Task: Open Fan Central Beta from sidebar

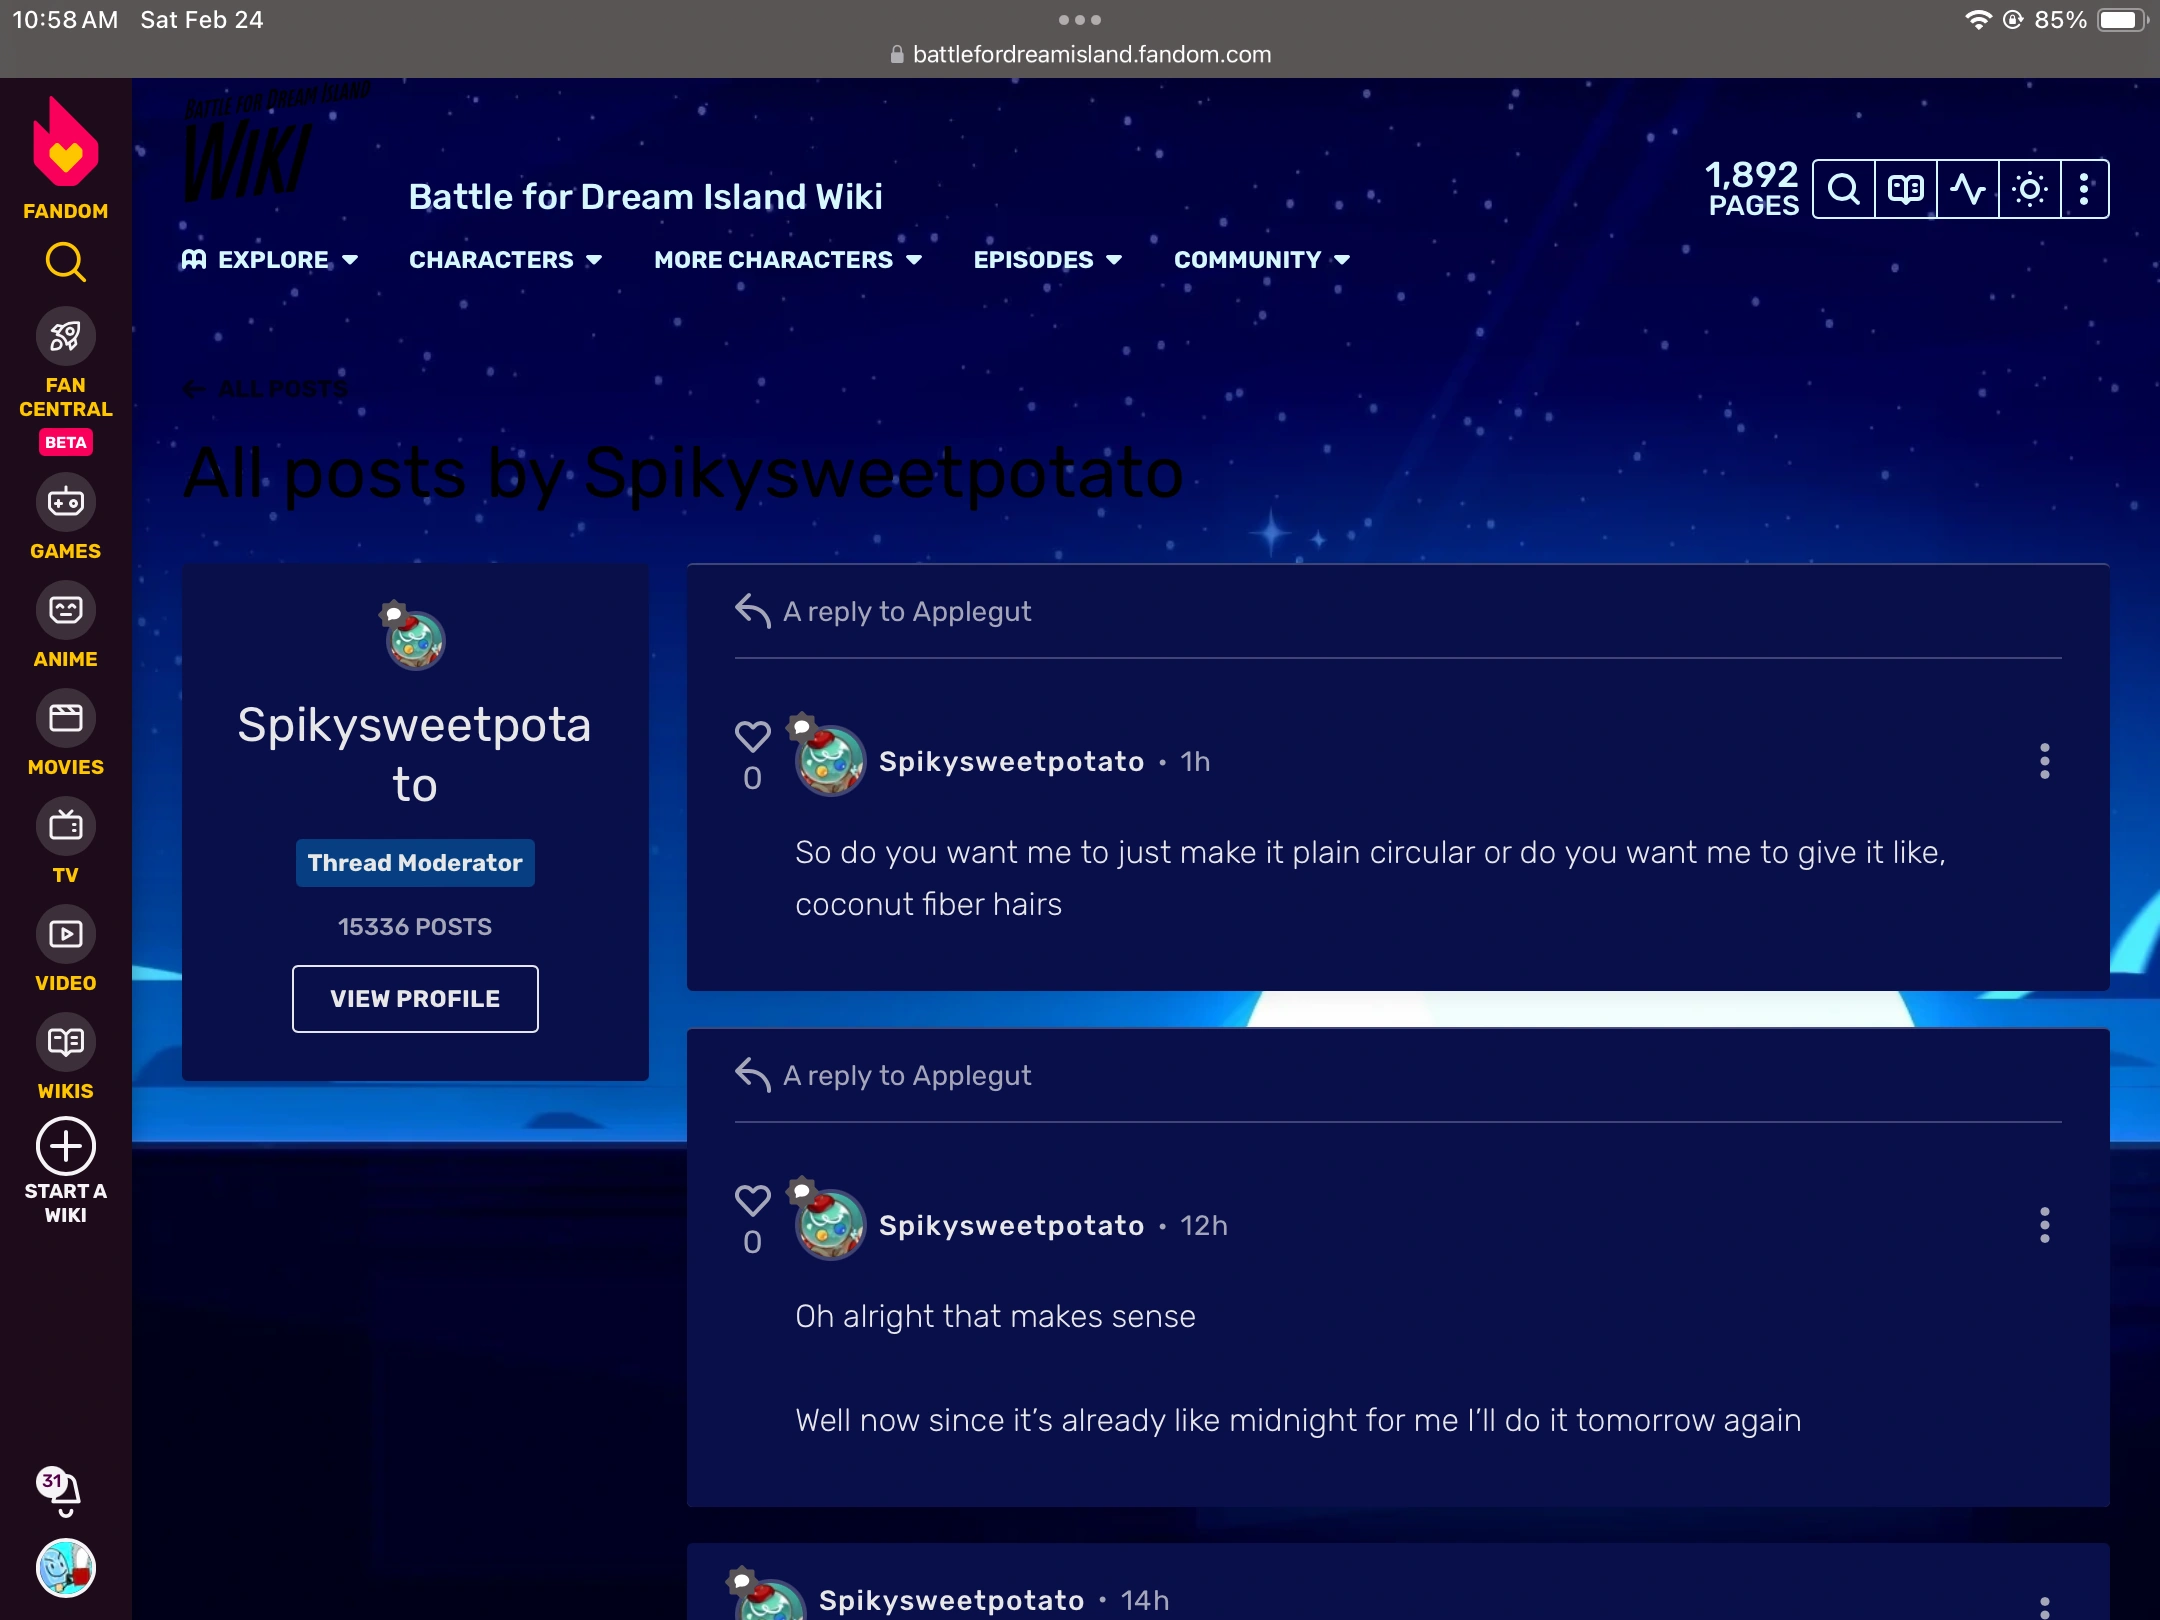Action: (64, 337)
